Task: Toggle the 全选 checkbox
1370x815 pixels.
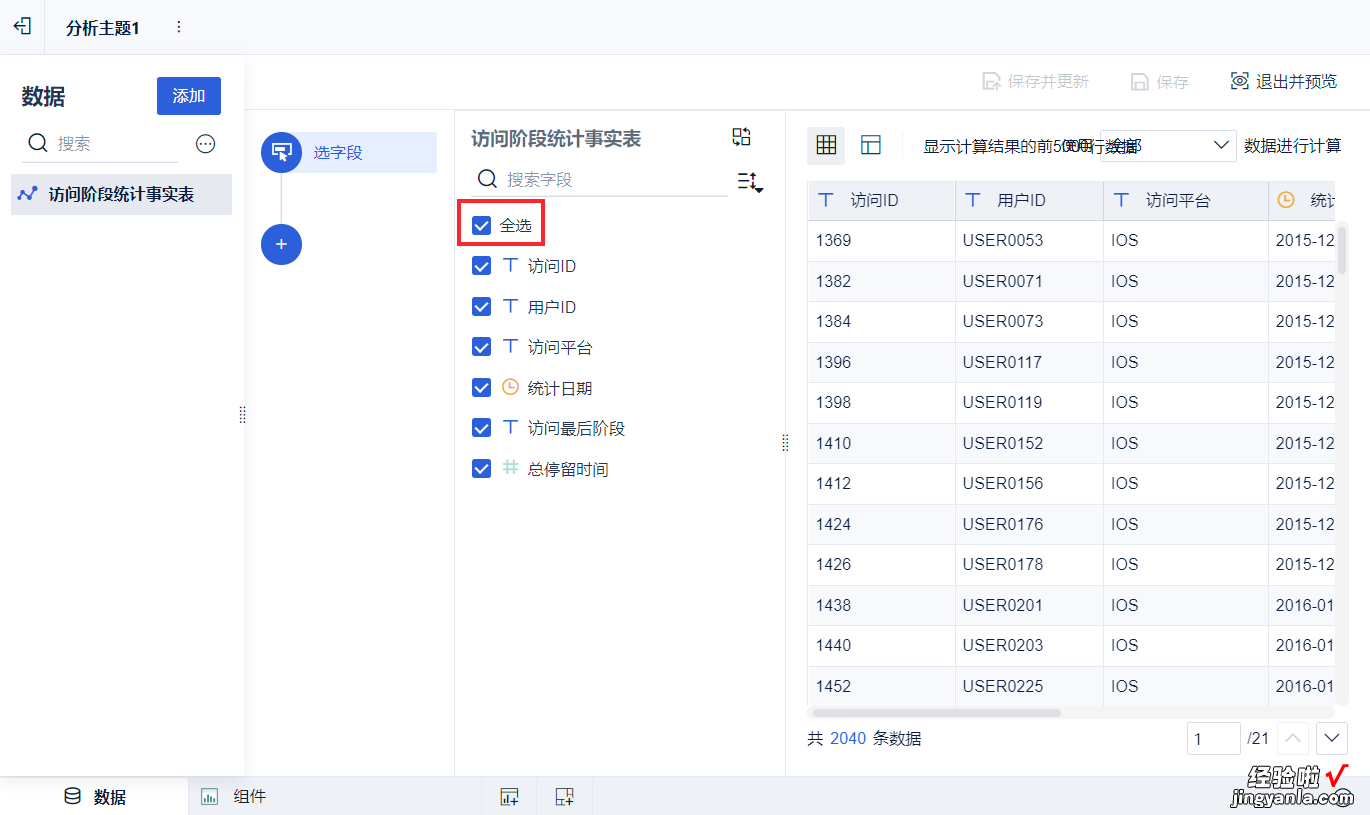Action: pos(481,226)
